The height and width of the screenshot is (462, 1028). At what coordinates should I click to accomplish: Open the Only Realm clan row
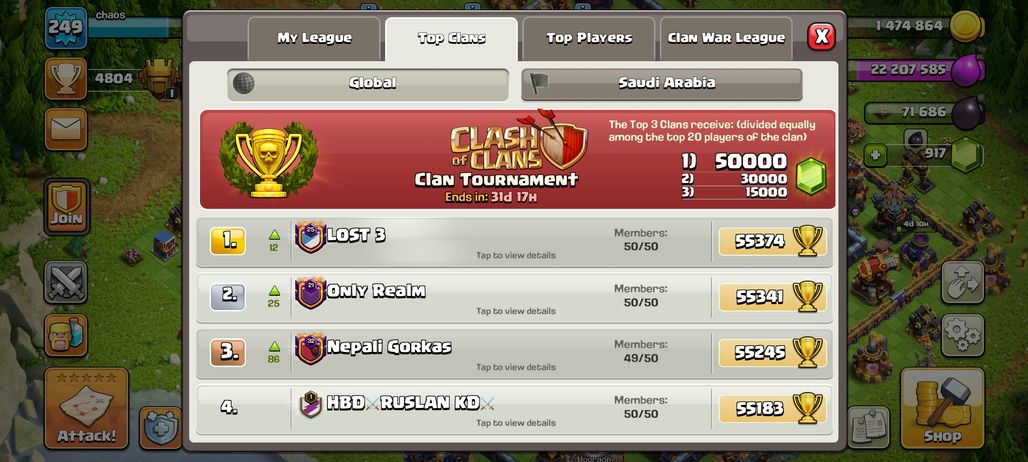click(515, 298)
